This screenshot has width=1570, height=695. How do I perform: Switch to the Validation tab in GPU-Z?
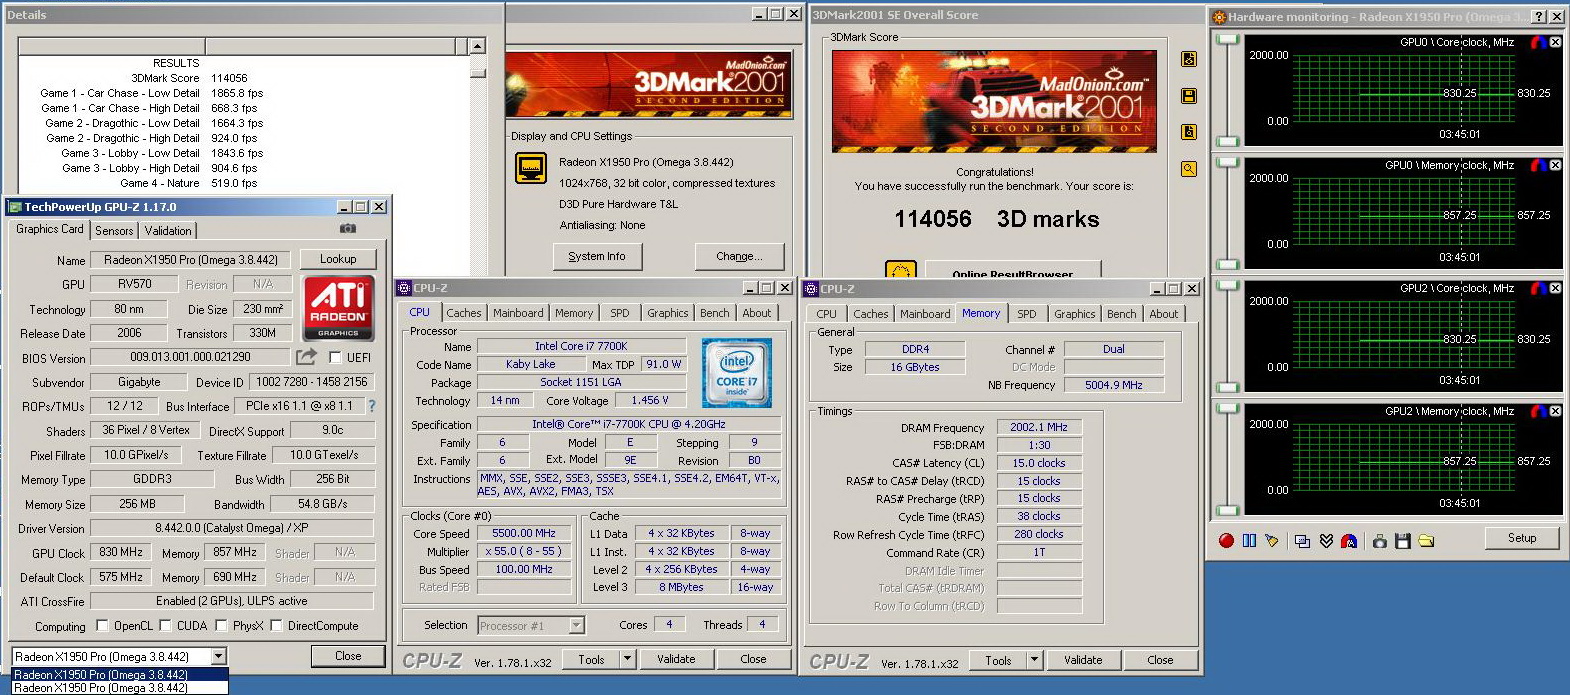[168, 231]
